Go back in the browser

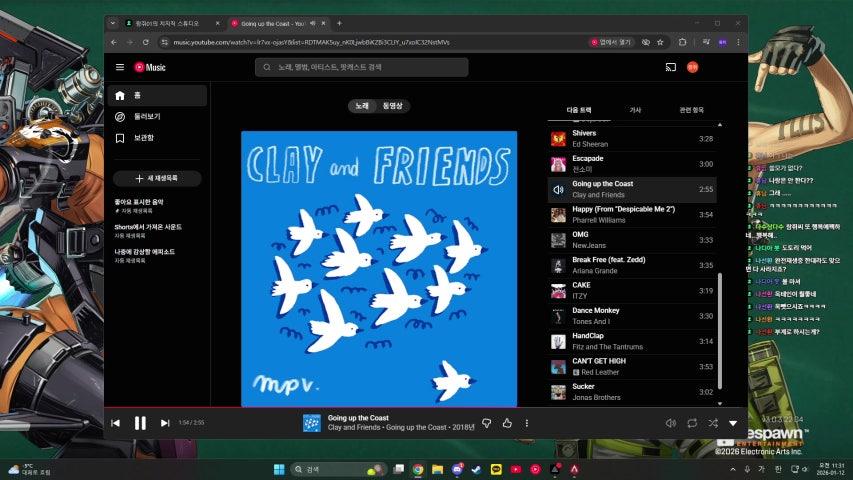tap(114, 42)
